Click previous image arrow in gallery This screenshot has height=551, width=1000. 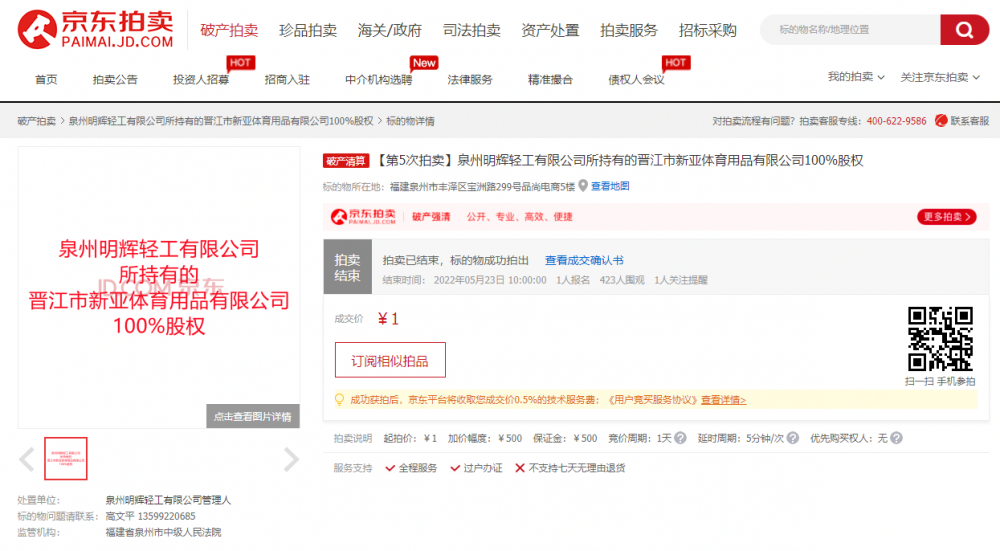tap(26, 459)
